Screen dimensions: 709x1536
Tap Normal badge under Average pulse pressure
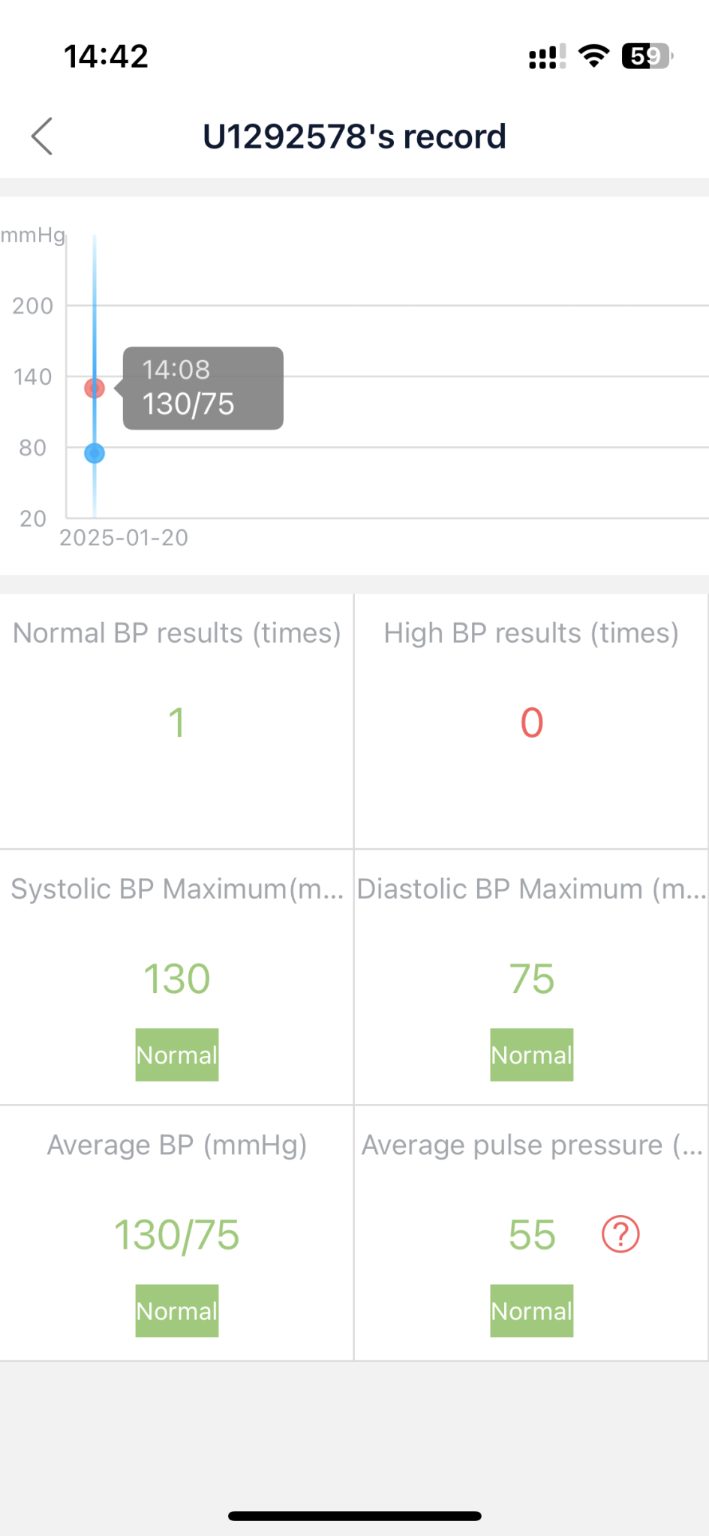click(x=532, y=1311)
